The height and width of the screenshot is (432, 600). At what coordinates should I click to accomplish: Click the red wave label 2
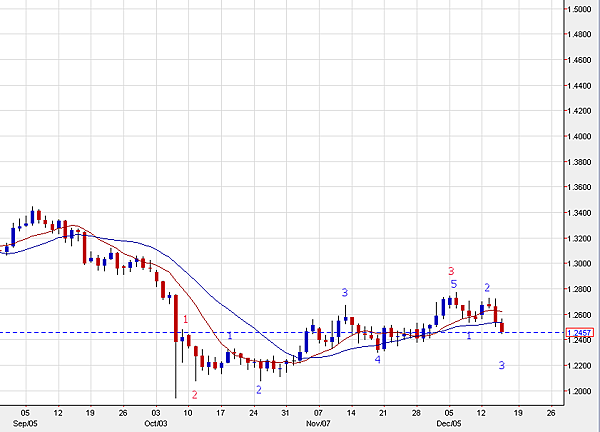[194, 395]
